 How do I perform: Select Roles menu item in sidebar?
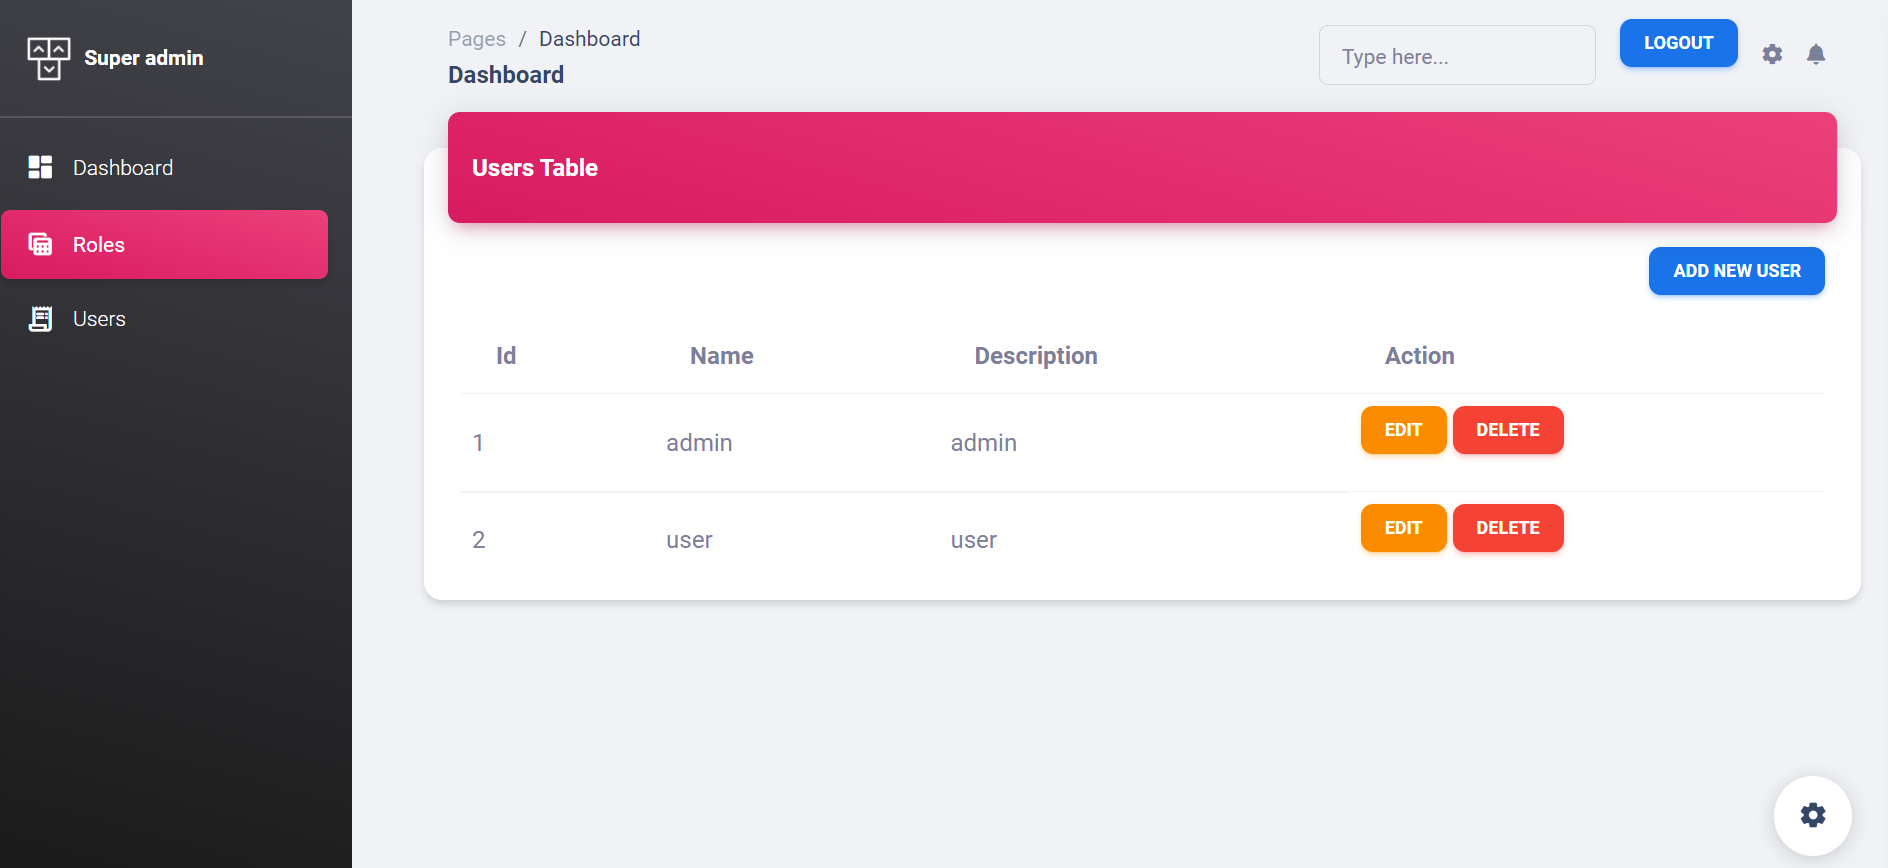(x=164, y=244)
